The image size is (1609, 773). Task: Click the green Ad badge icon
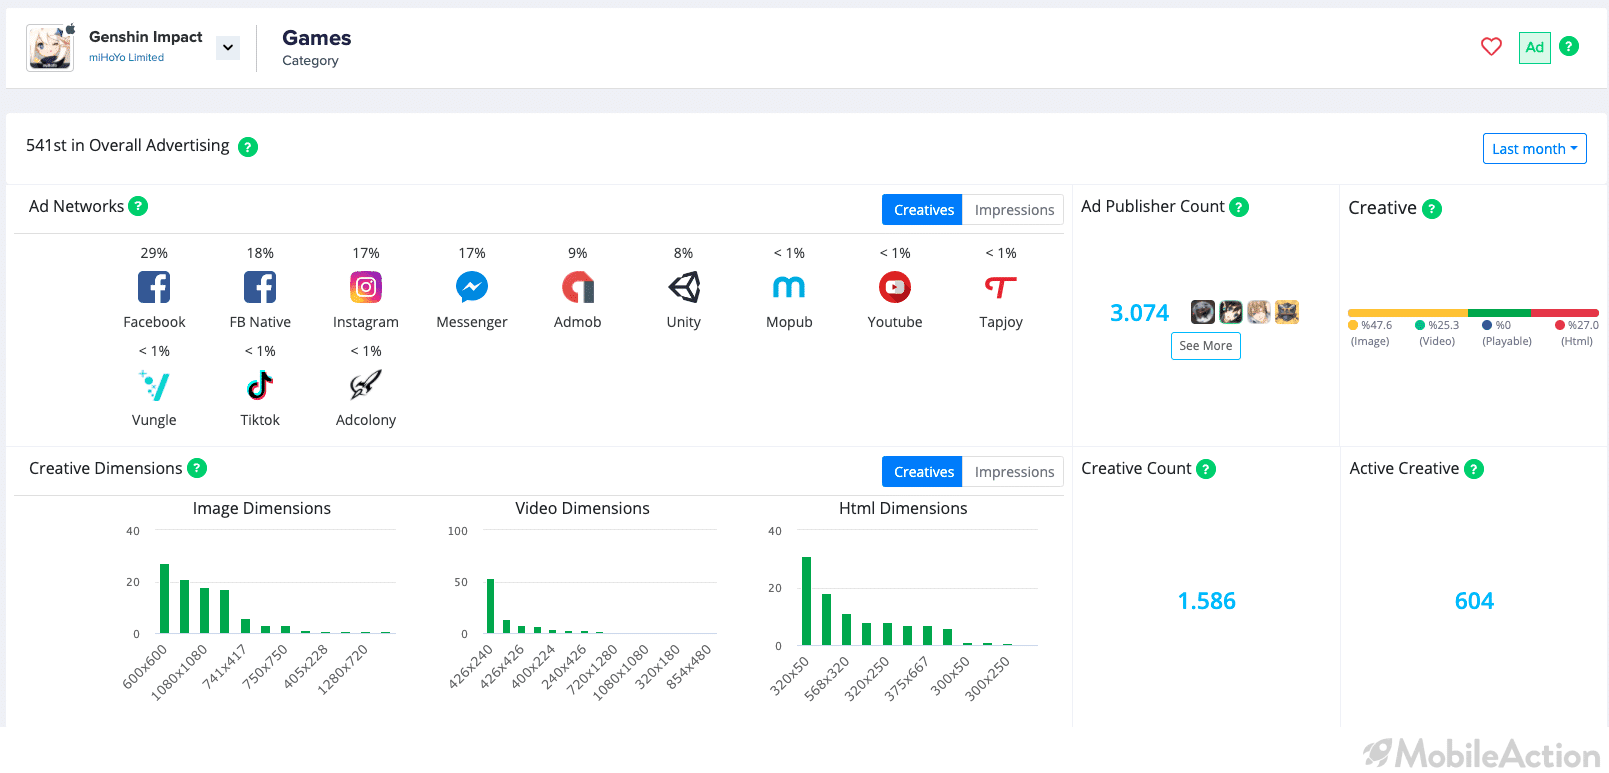click(x=1535, y=47)
